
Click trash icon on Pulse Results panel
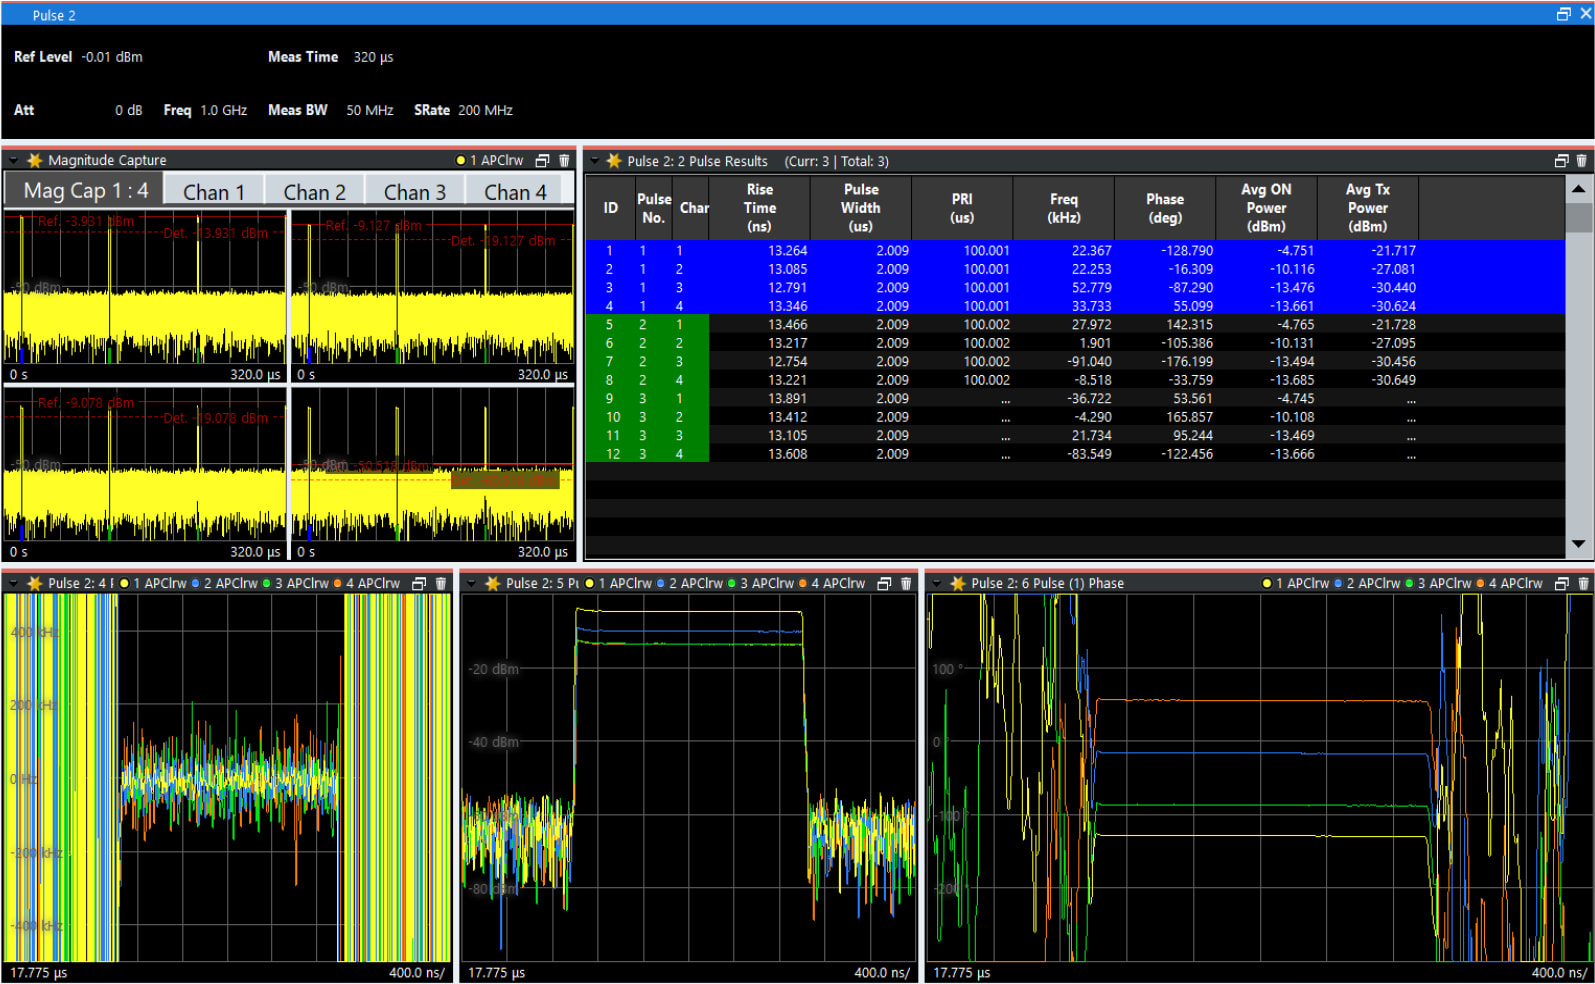tap(1581, 161)
